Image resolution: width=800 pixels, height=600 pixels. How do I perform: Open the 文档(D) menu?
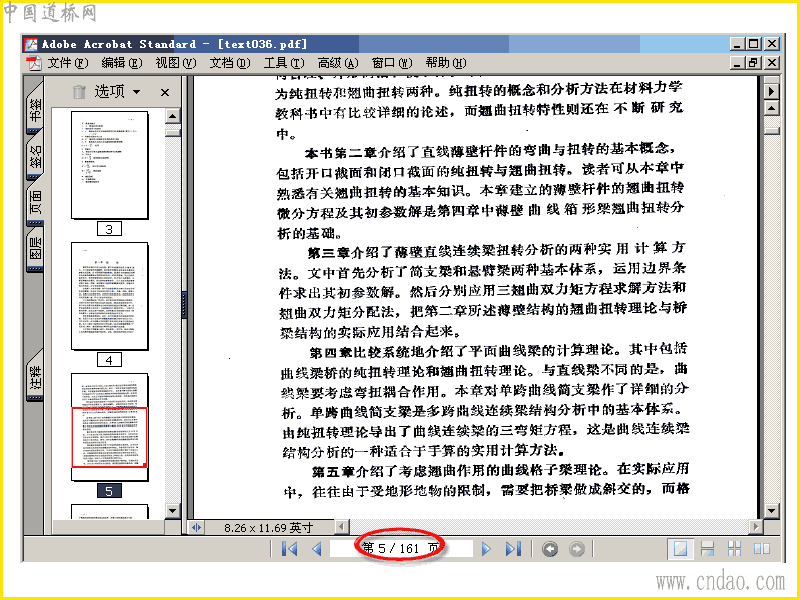pos(230,63)
